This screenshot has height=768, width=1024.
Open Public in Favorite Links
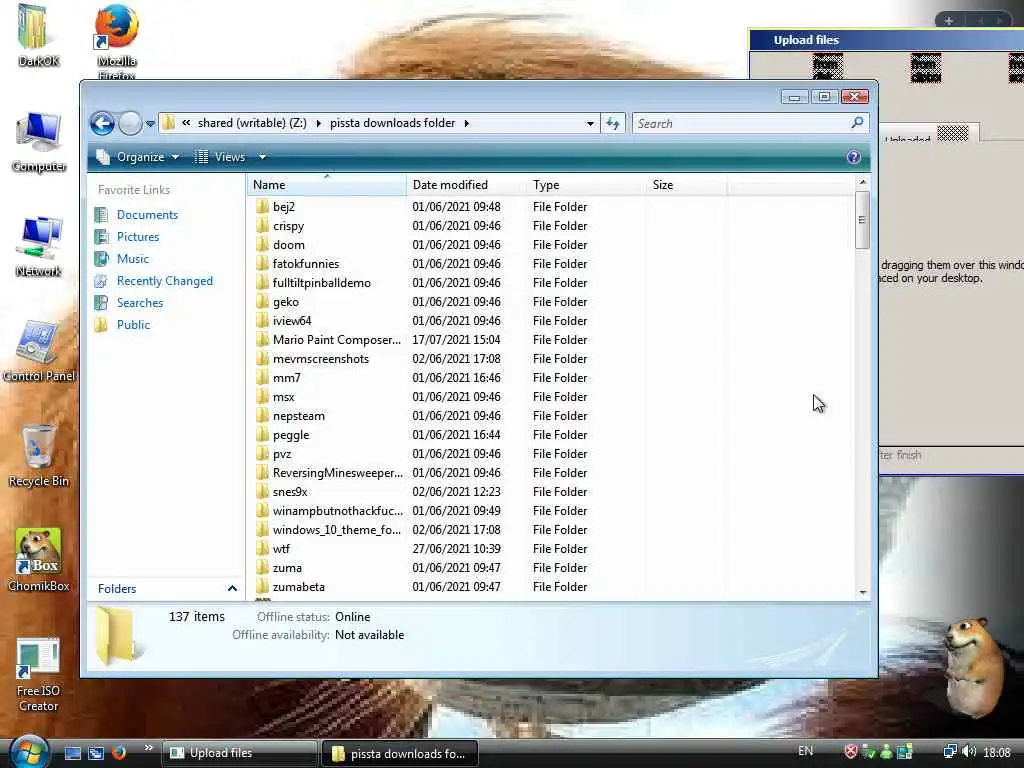[x=133, y=325]
